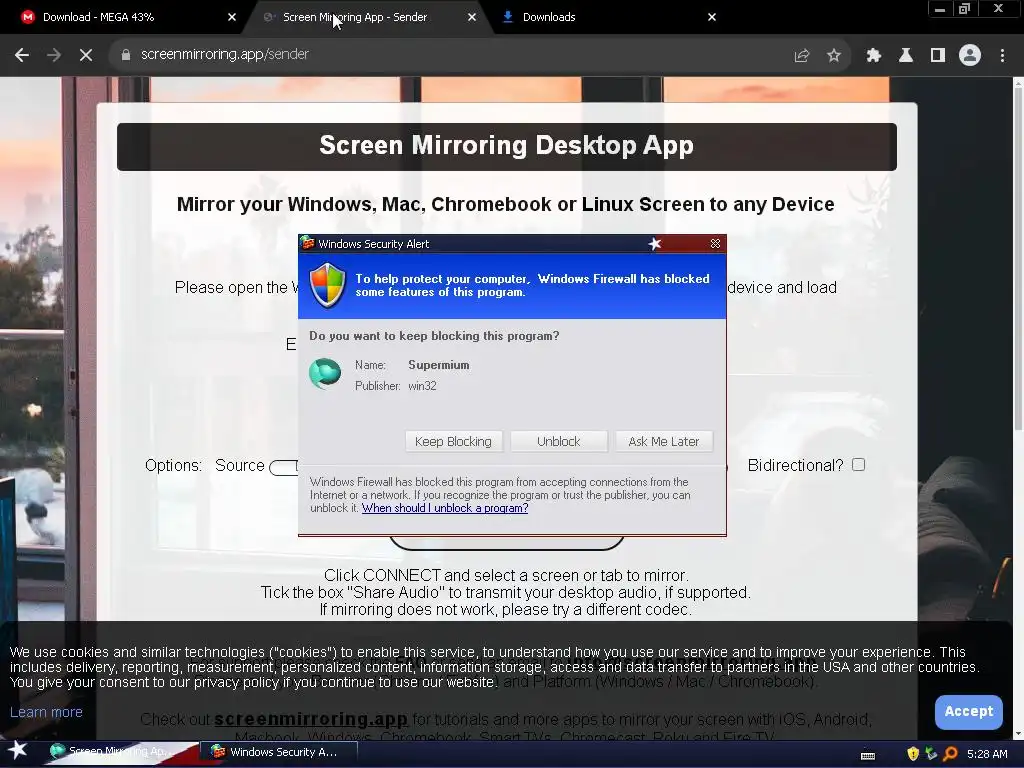Click the download icon on Downloads tab
This screenshot has height=768, width=1024.
507,17
